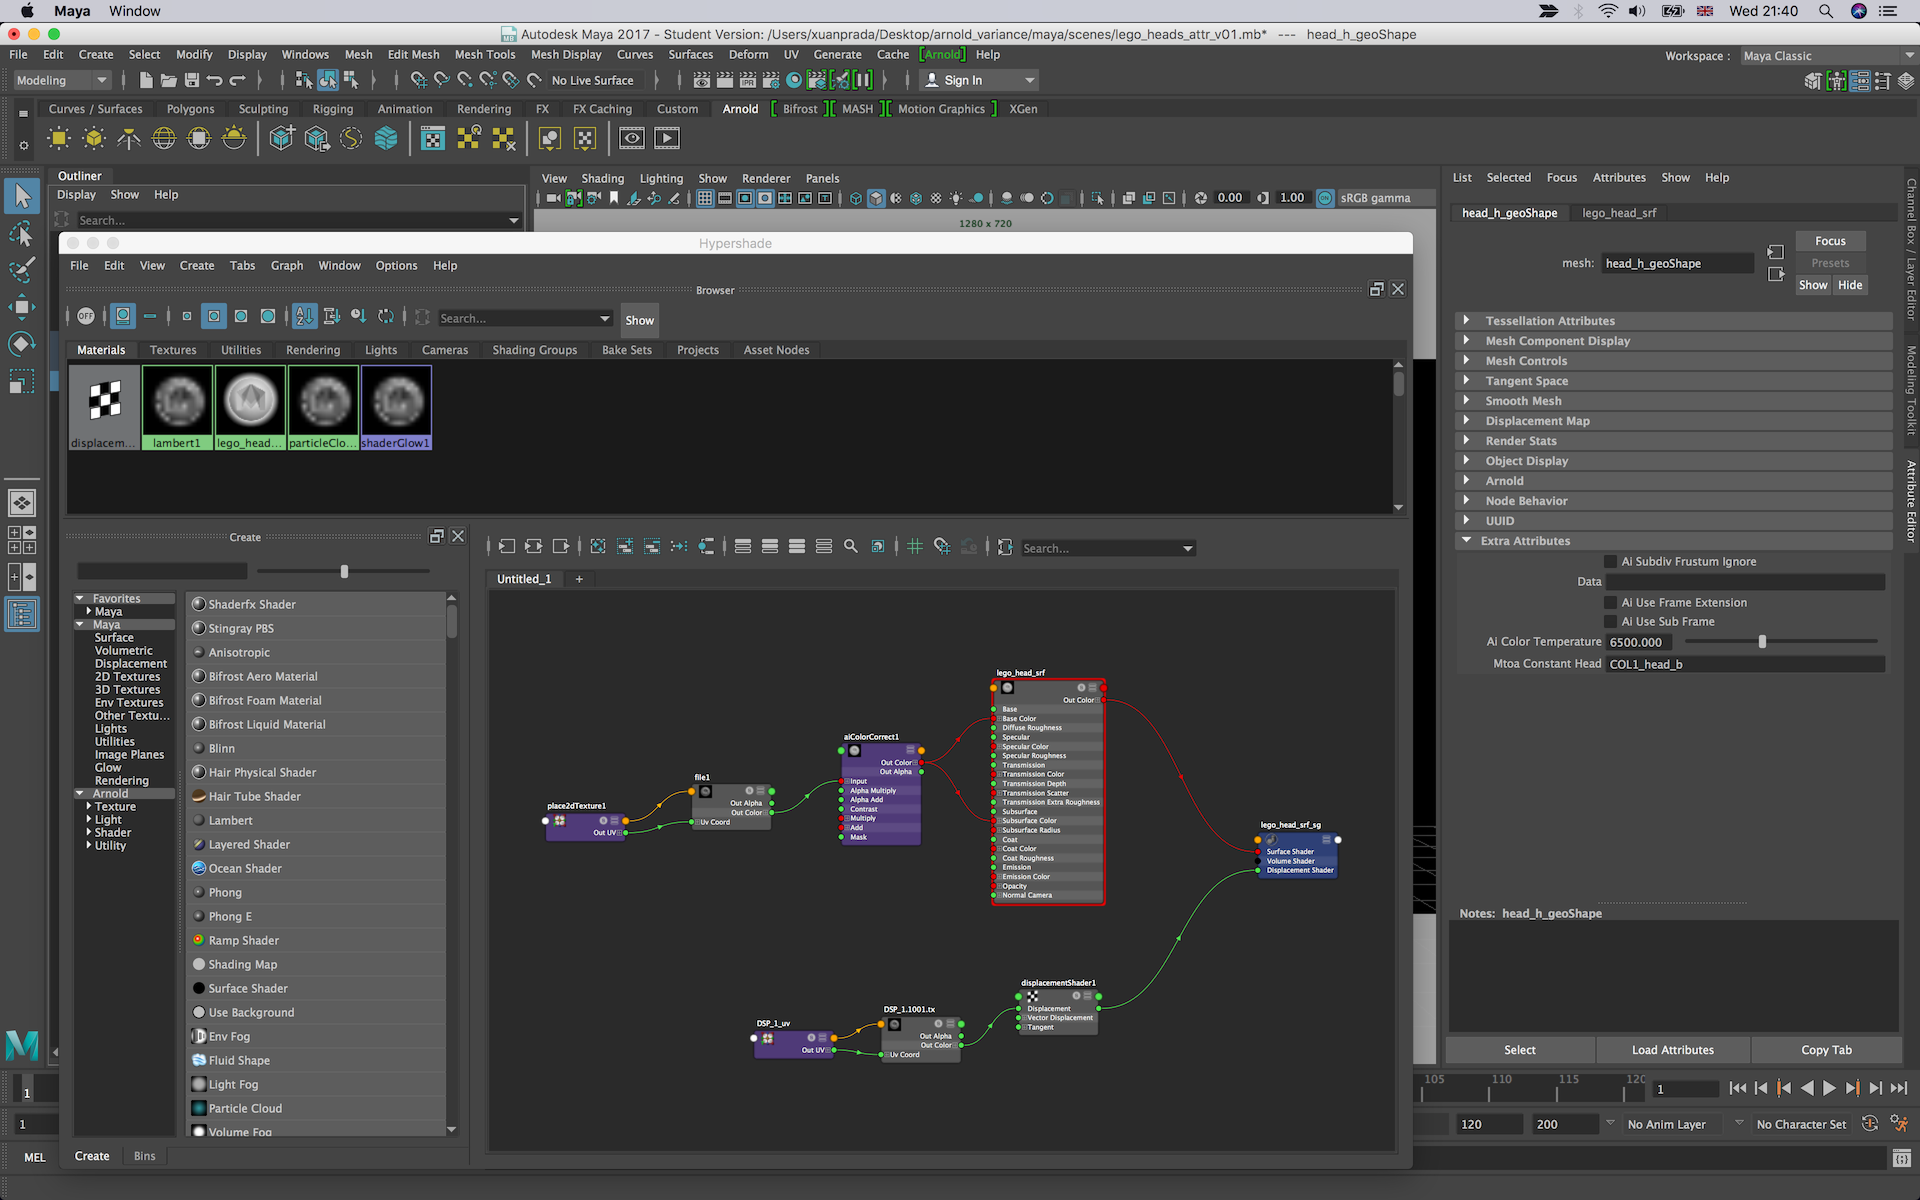The width and height of the screenshot is (1920, 1200).
Task: Open the Rendering shelf tab
Action: 484,109
